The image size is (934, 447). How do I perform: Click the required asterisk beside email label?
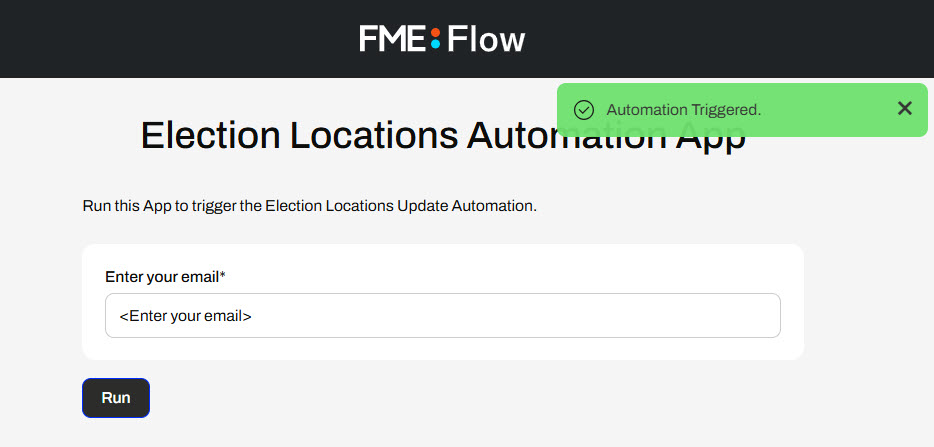point(223,275)
